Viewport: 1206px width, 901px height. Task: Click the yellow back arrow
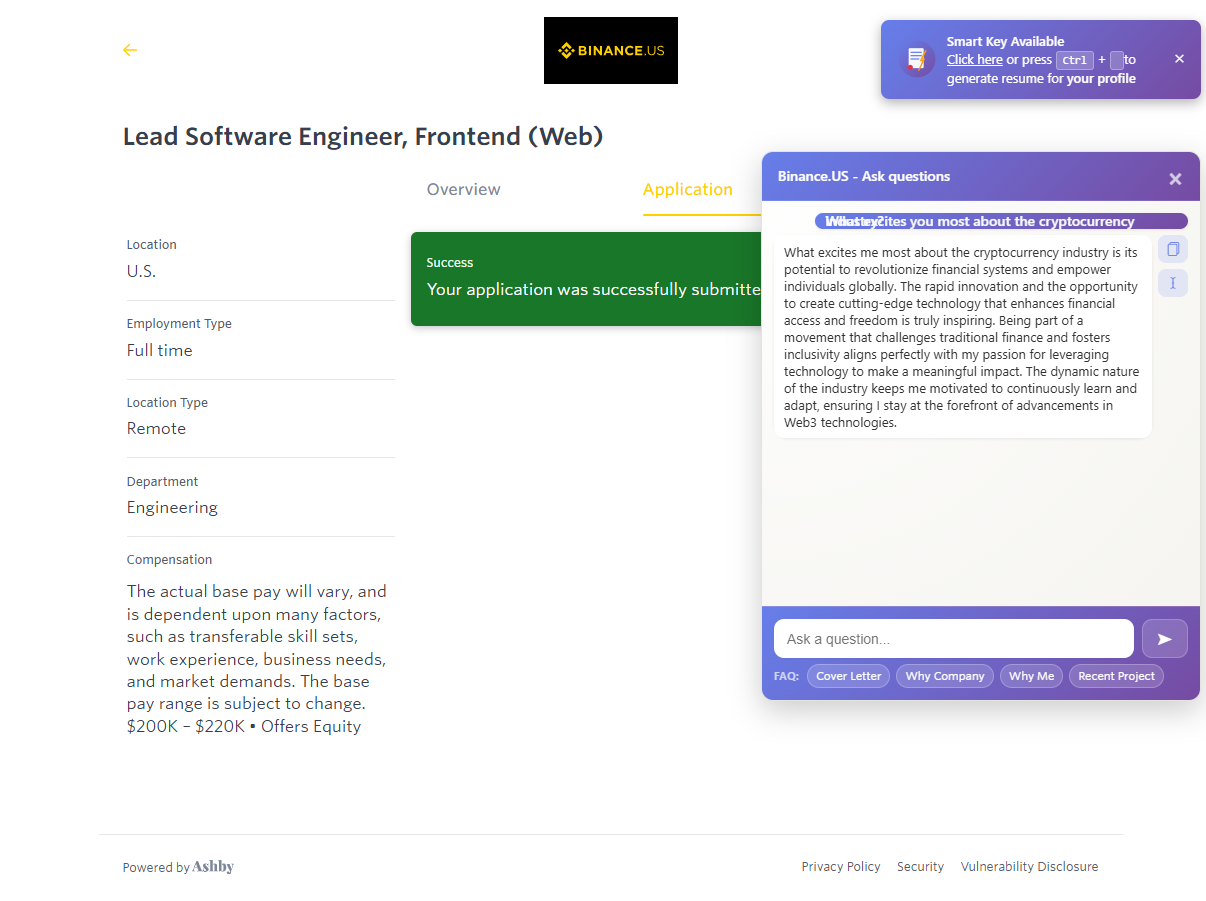coord(130,50)
